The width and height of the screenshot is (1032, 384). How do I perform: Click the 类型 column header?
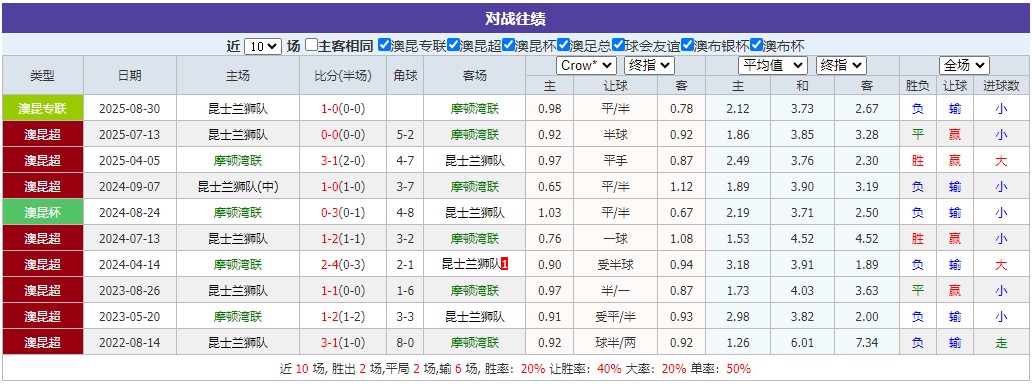tap(43, 76)
